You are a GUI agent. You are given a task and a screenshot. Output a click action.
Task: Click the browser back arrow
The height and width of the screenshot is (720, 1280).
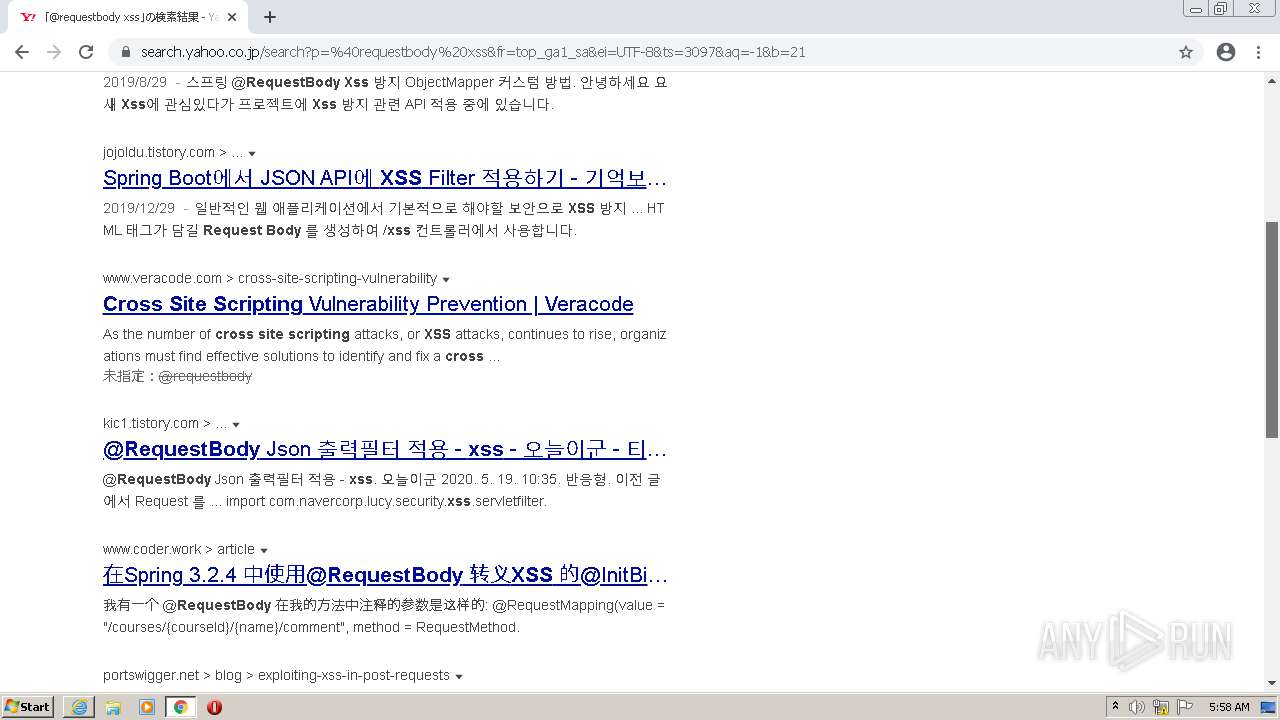(22, 52)
